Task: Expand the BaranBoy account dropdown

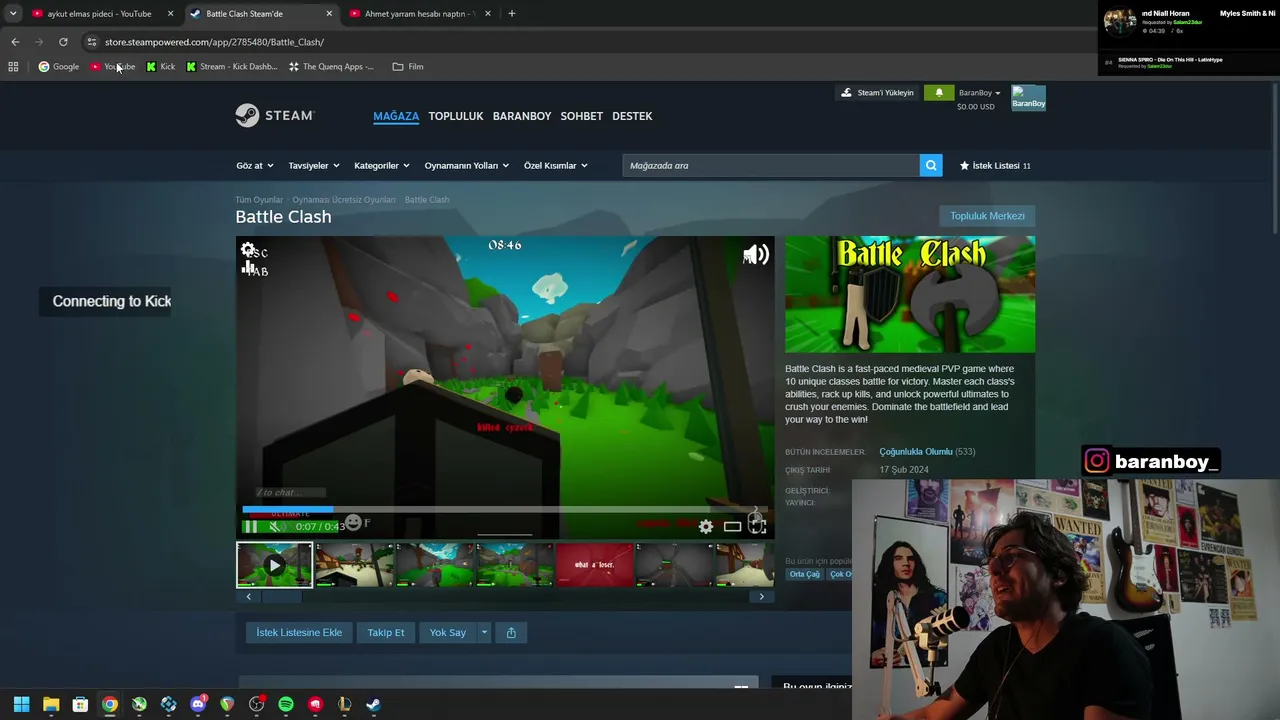Action: 980,93
